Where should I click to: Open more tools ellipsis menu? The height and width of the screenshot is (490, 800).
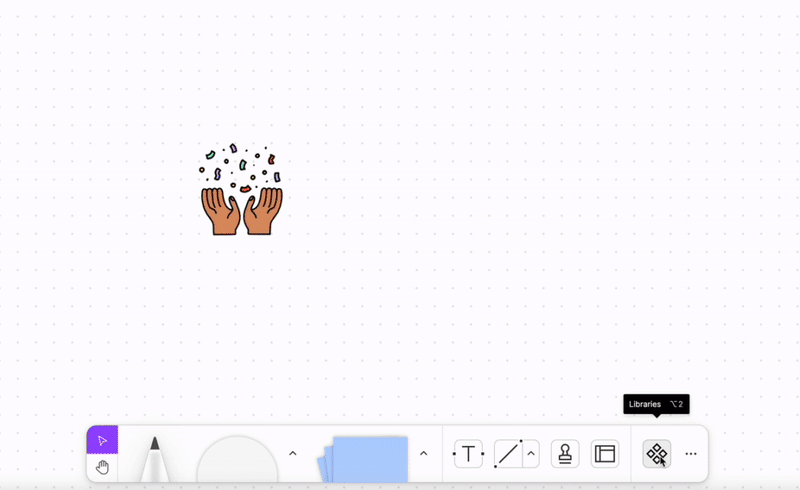click(691, 454)
